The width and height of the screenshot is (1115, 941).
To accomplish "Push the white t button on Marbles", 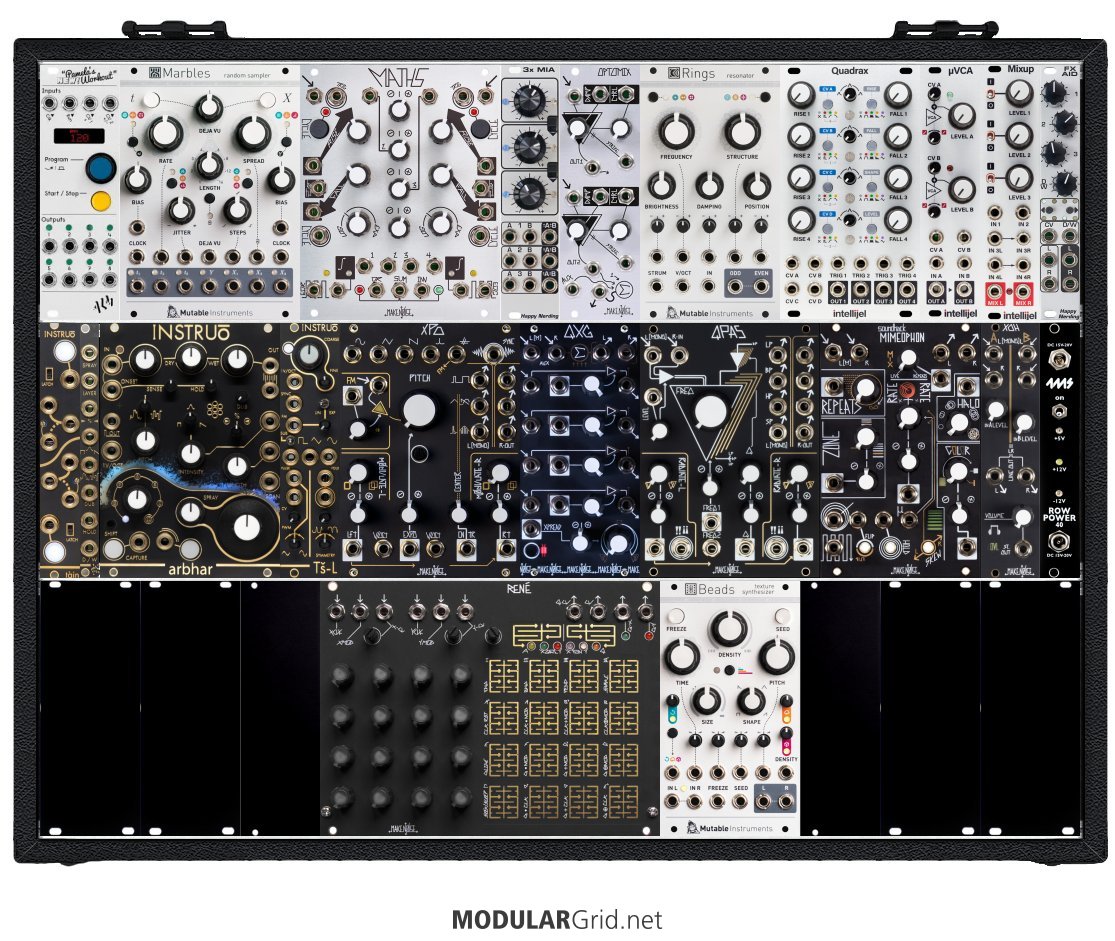I will [152, 100].
